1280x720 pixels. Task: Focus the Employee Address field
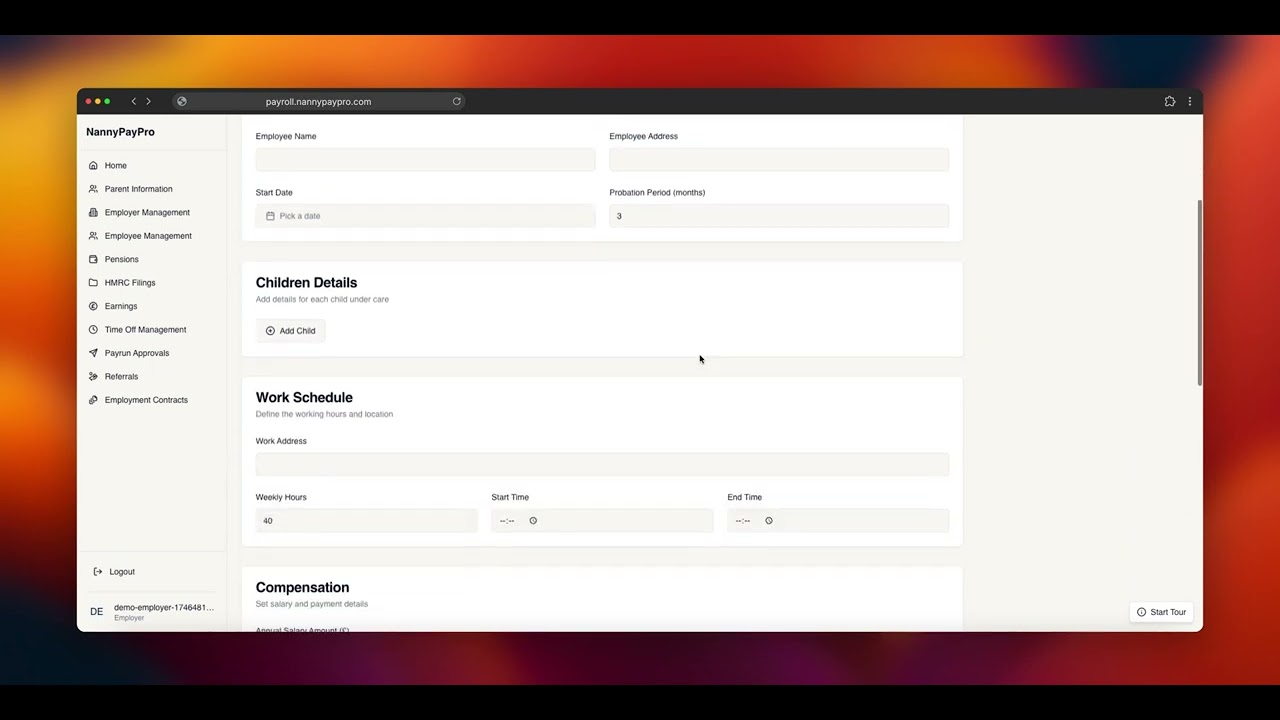tap(779, 160)
